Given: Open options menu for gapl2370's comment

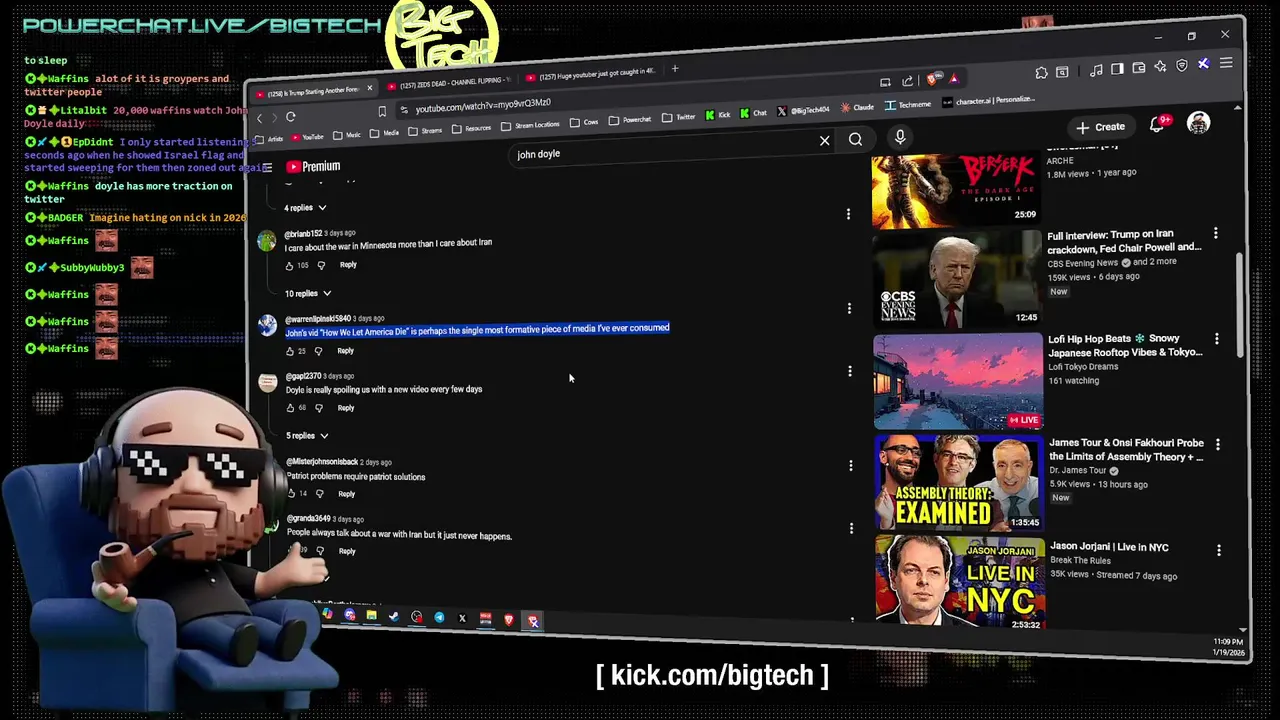Looking at the screenshot, I should 849,371.
